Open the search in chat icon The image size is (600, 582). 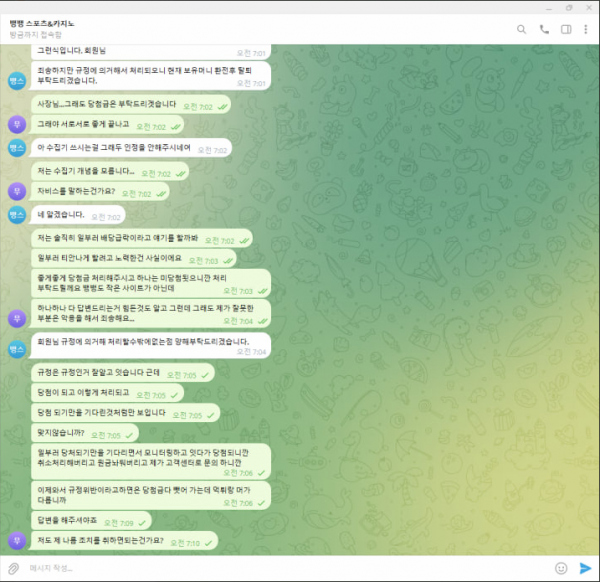[x=521, y=29]
